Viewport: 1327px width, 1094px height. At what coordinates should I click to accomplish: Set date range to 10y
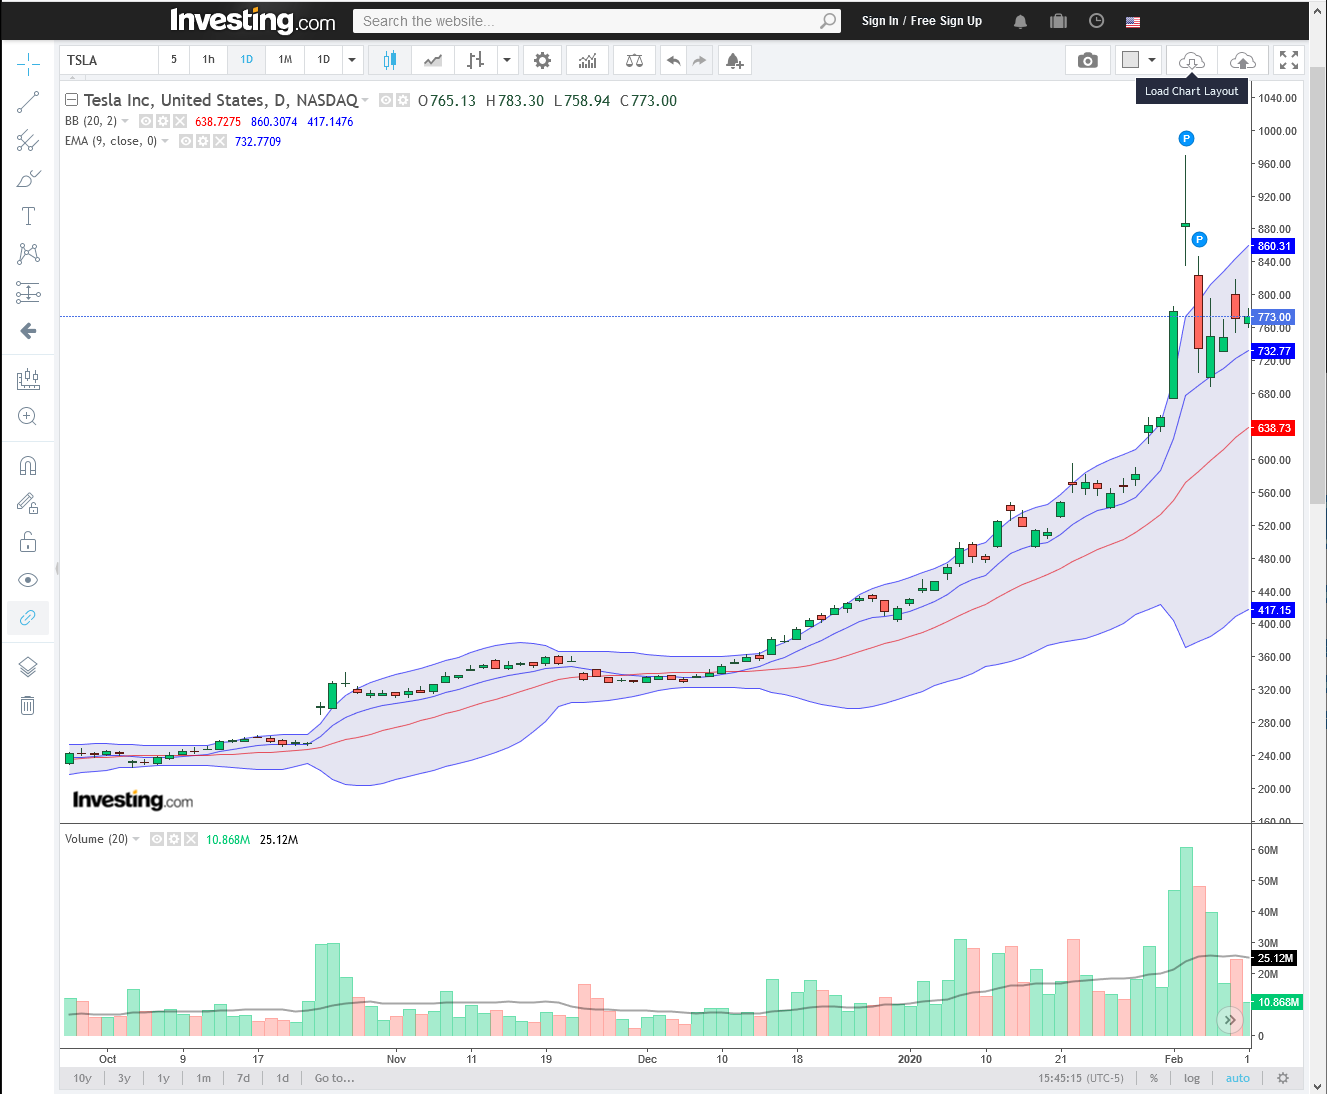(83, 1078)
